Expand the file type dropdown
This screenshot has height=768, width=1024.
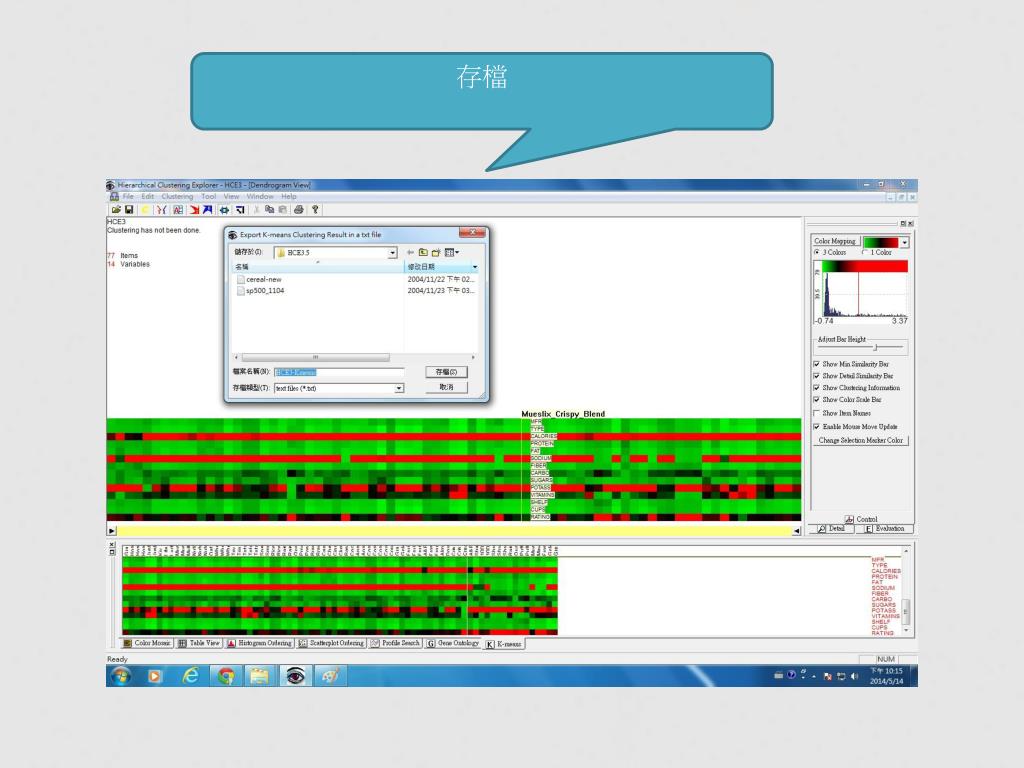tap(398, 389)
